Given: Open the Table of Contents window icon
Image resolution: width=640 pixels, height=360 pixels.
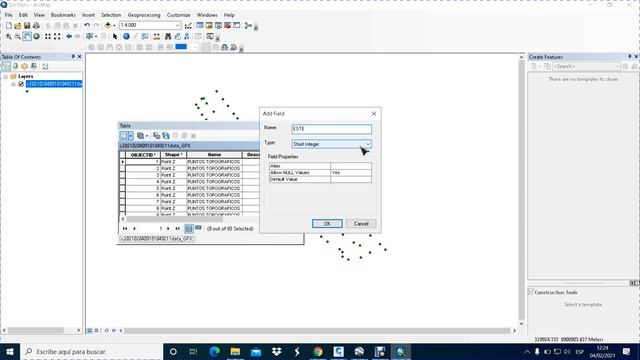Looking at the screenshot, I should pos(200,25).
